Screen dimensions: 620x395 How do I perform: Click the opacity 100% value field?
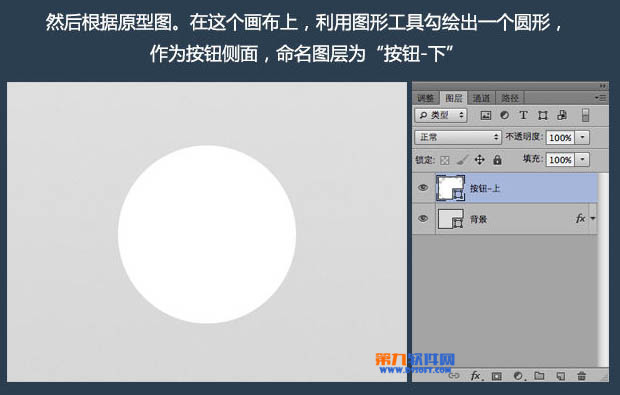(560, 138)
